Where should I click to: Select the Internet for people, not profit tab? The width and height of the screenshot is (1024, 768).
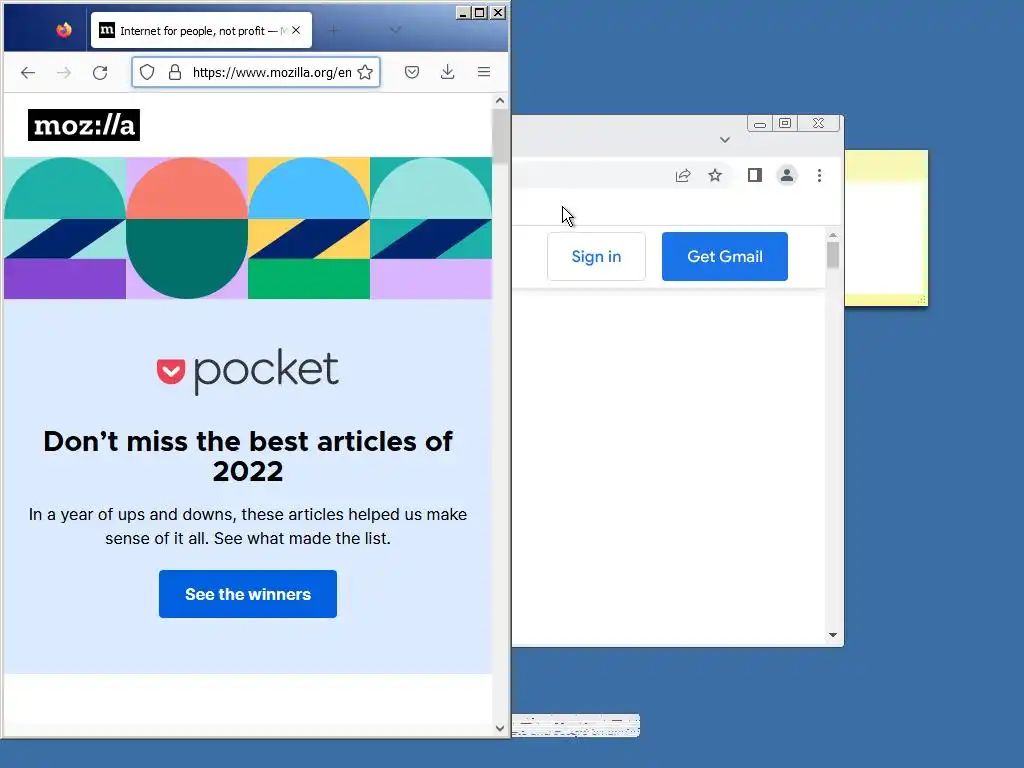click(201, 30)
